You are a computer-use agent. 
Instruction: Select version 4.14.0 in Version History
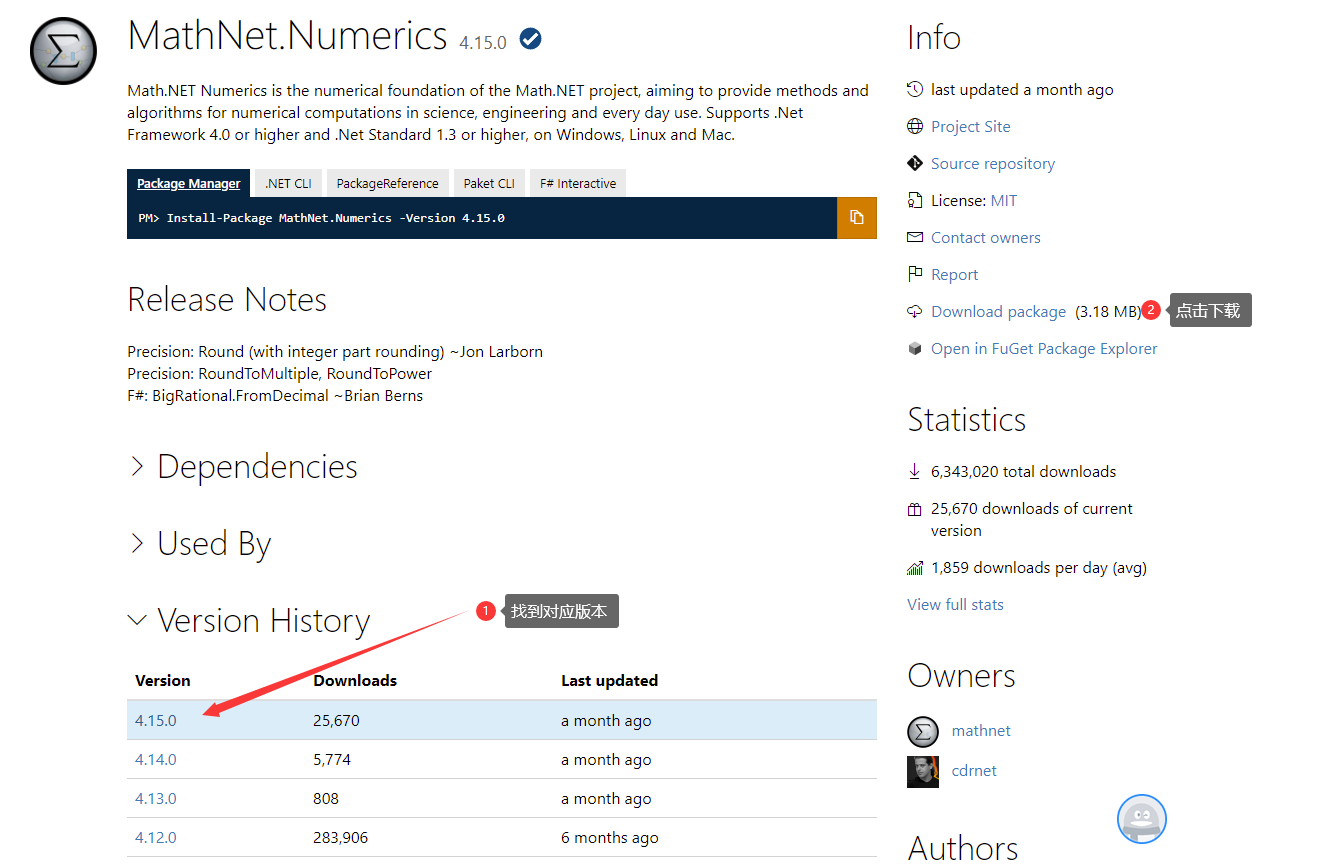point(155,759)
